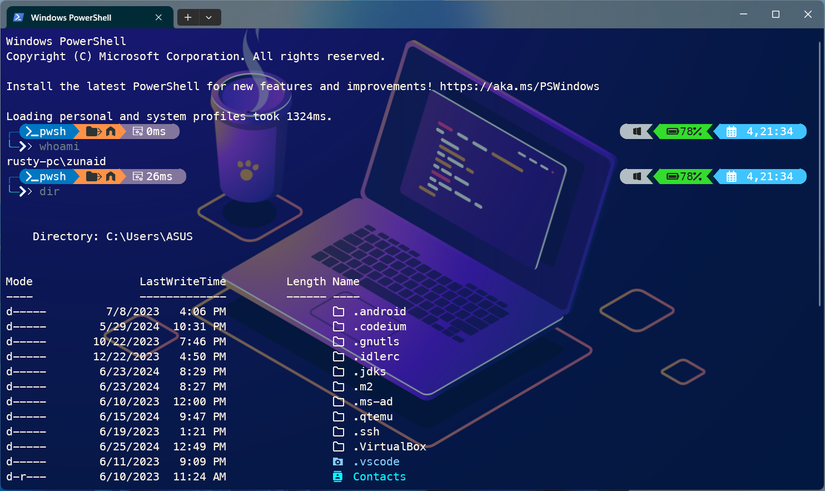Click the 5/29/2024 10:31 PM timestamp
The image size is (825, 491).
pyautogui.click(x=163, y=326)
